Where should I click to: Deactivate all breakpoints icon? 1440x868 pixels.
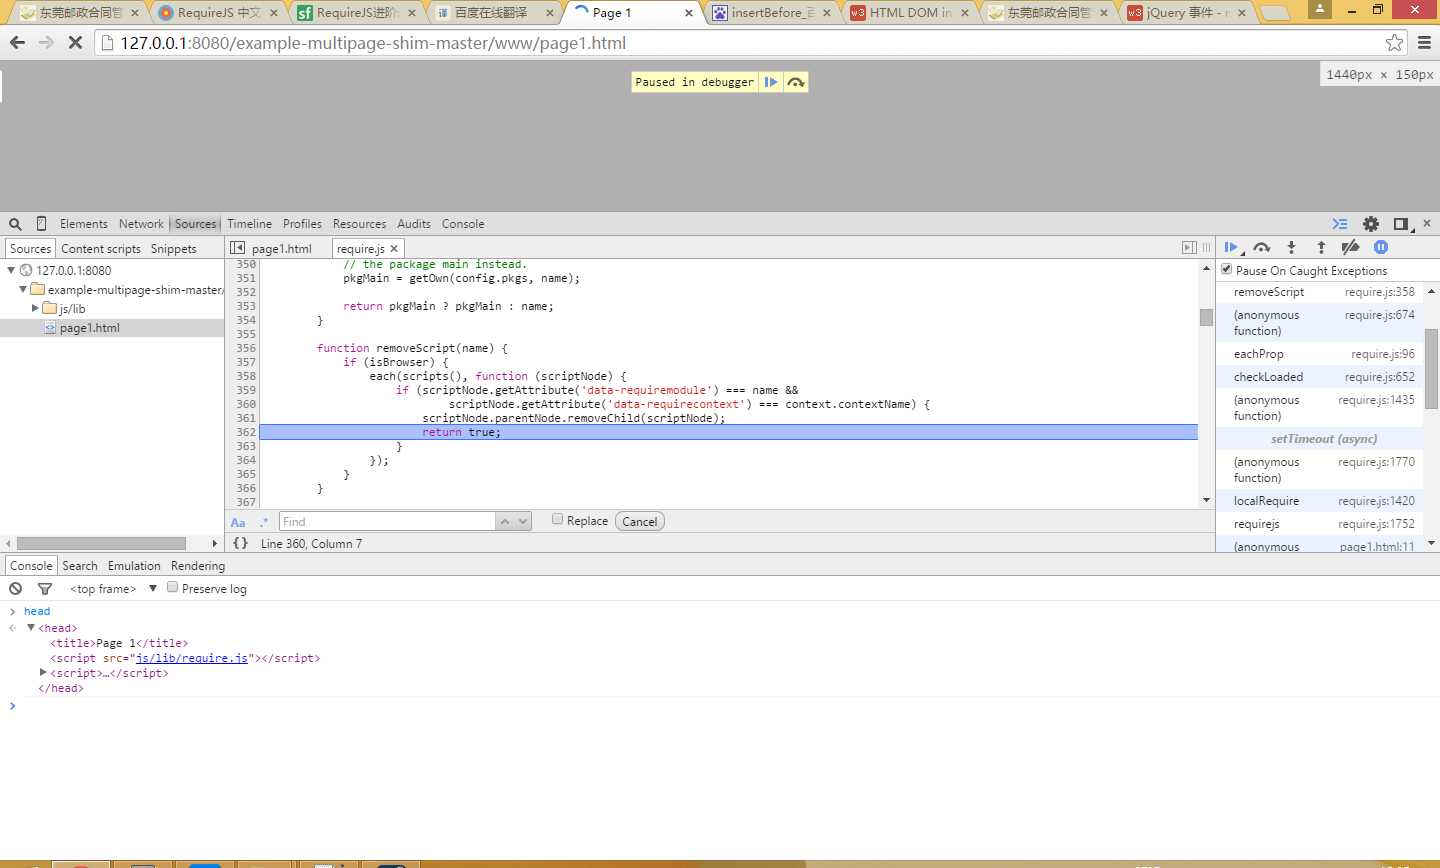click(1350, 247)
